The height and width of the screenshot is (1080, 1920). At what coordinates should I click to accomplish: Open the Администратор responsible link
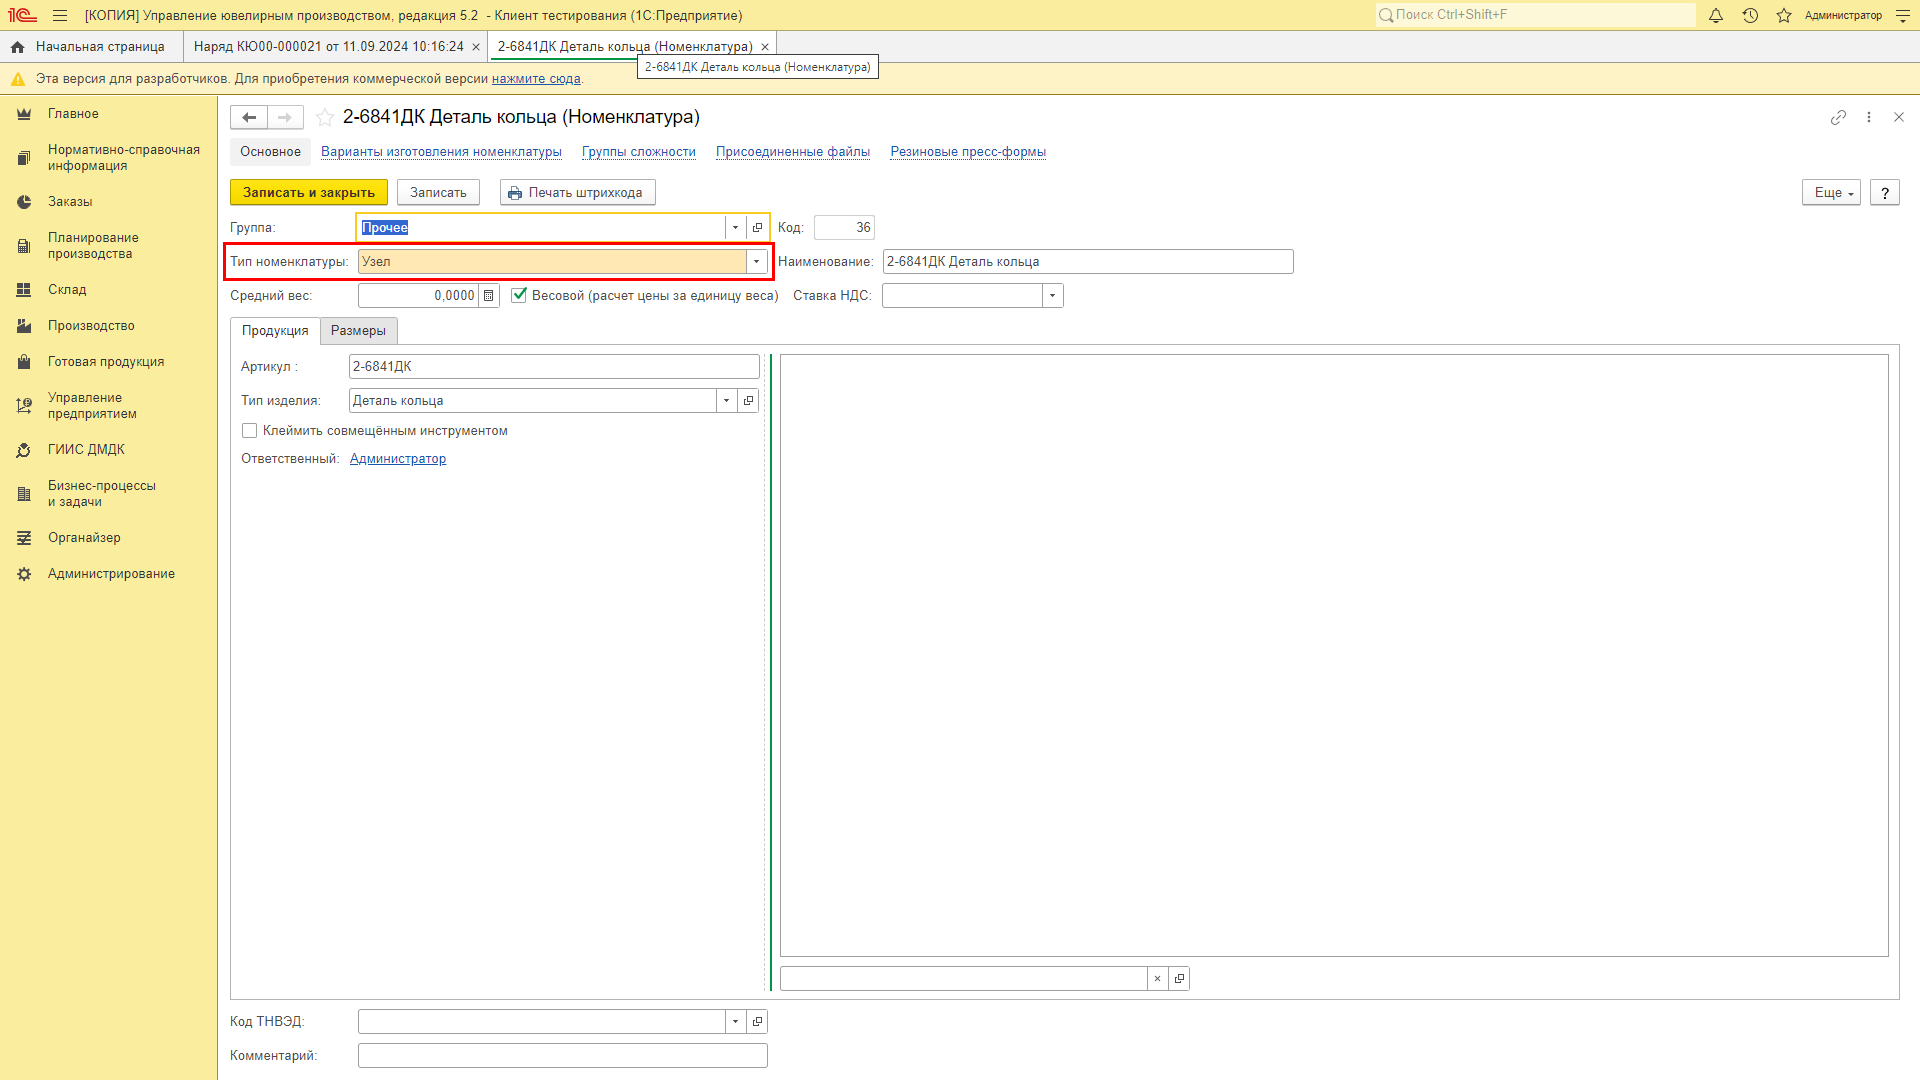click(398, 459)
